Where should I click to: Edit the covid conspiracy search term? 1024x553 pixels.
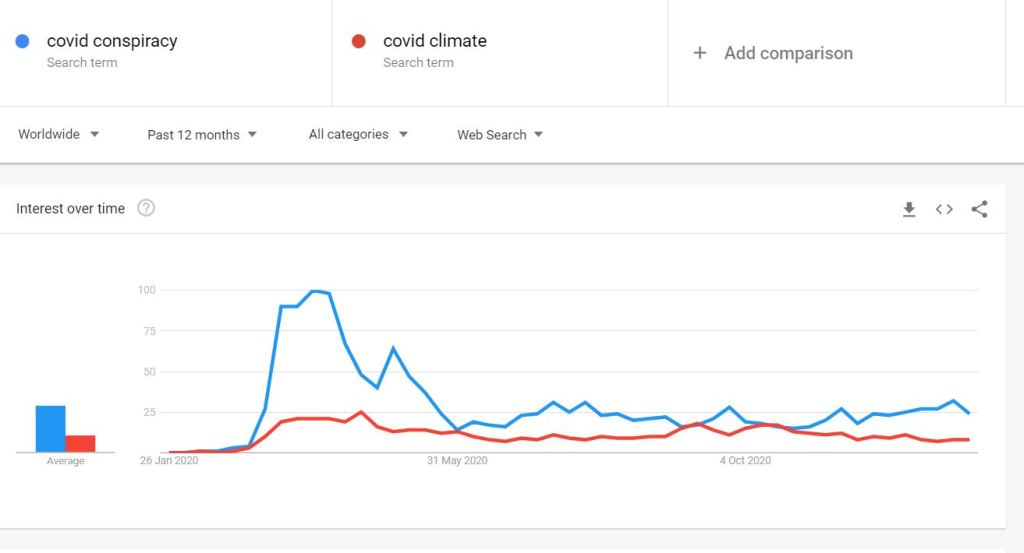click(112, 41)
